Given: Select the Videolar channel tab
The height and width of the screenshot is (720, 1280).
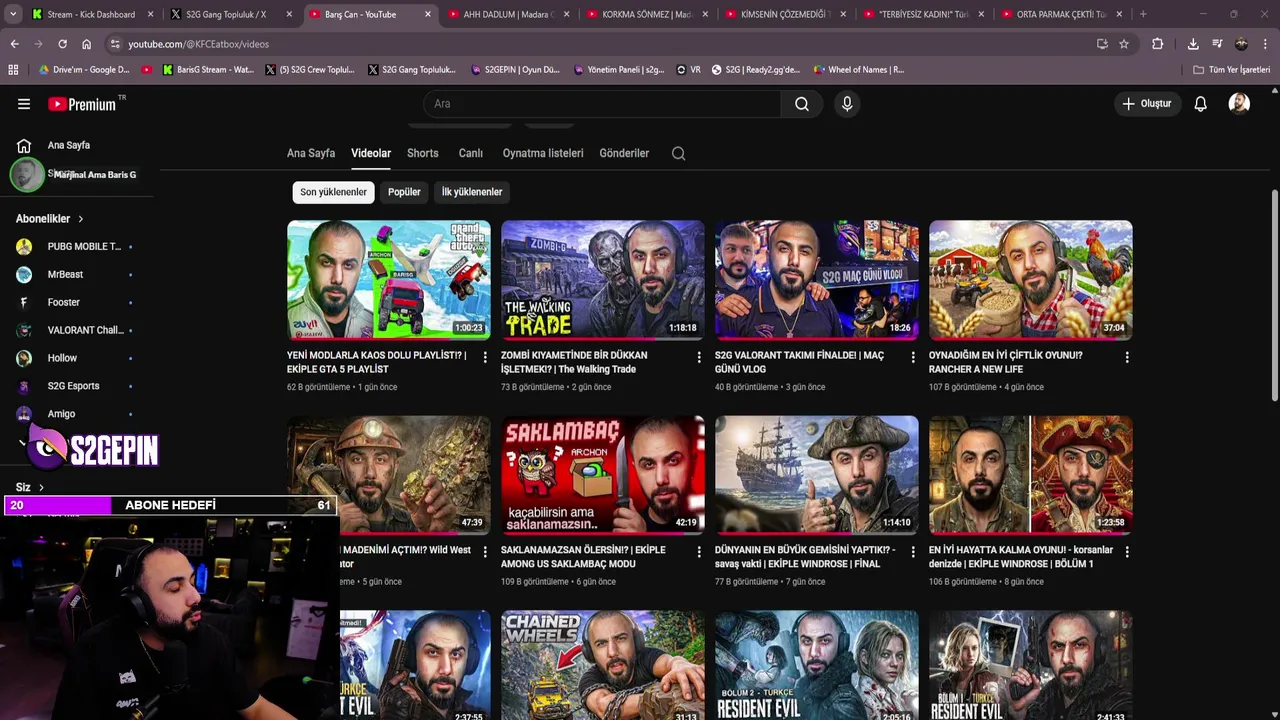Looking at the screenshot, I should click(371, 153).
